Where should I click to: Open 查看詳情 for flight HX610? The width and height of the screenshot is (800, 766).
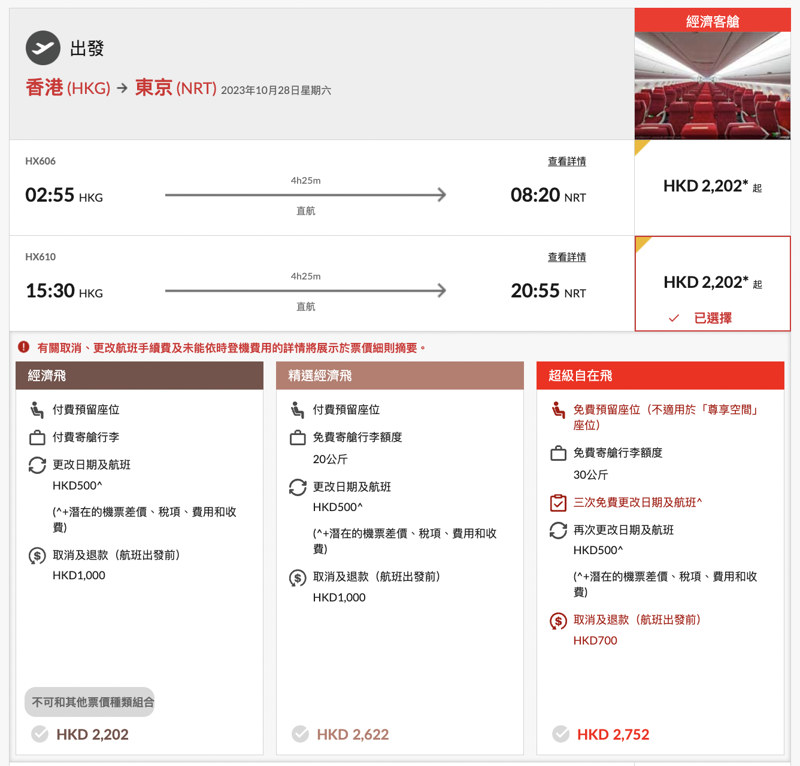[566, 257]
